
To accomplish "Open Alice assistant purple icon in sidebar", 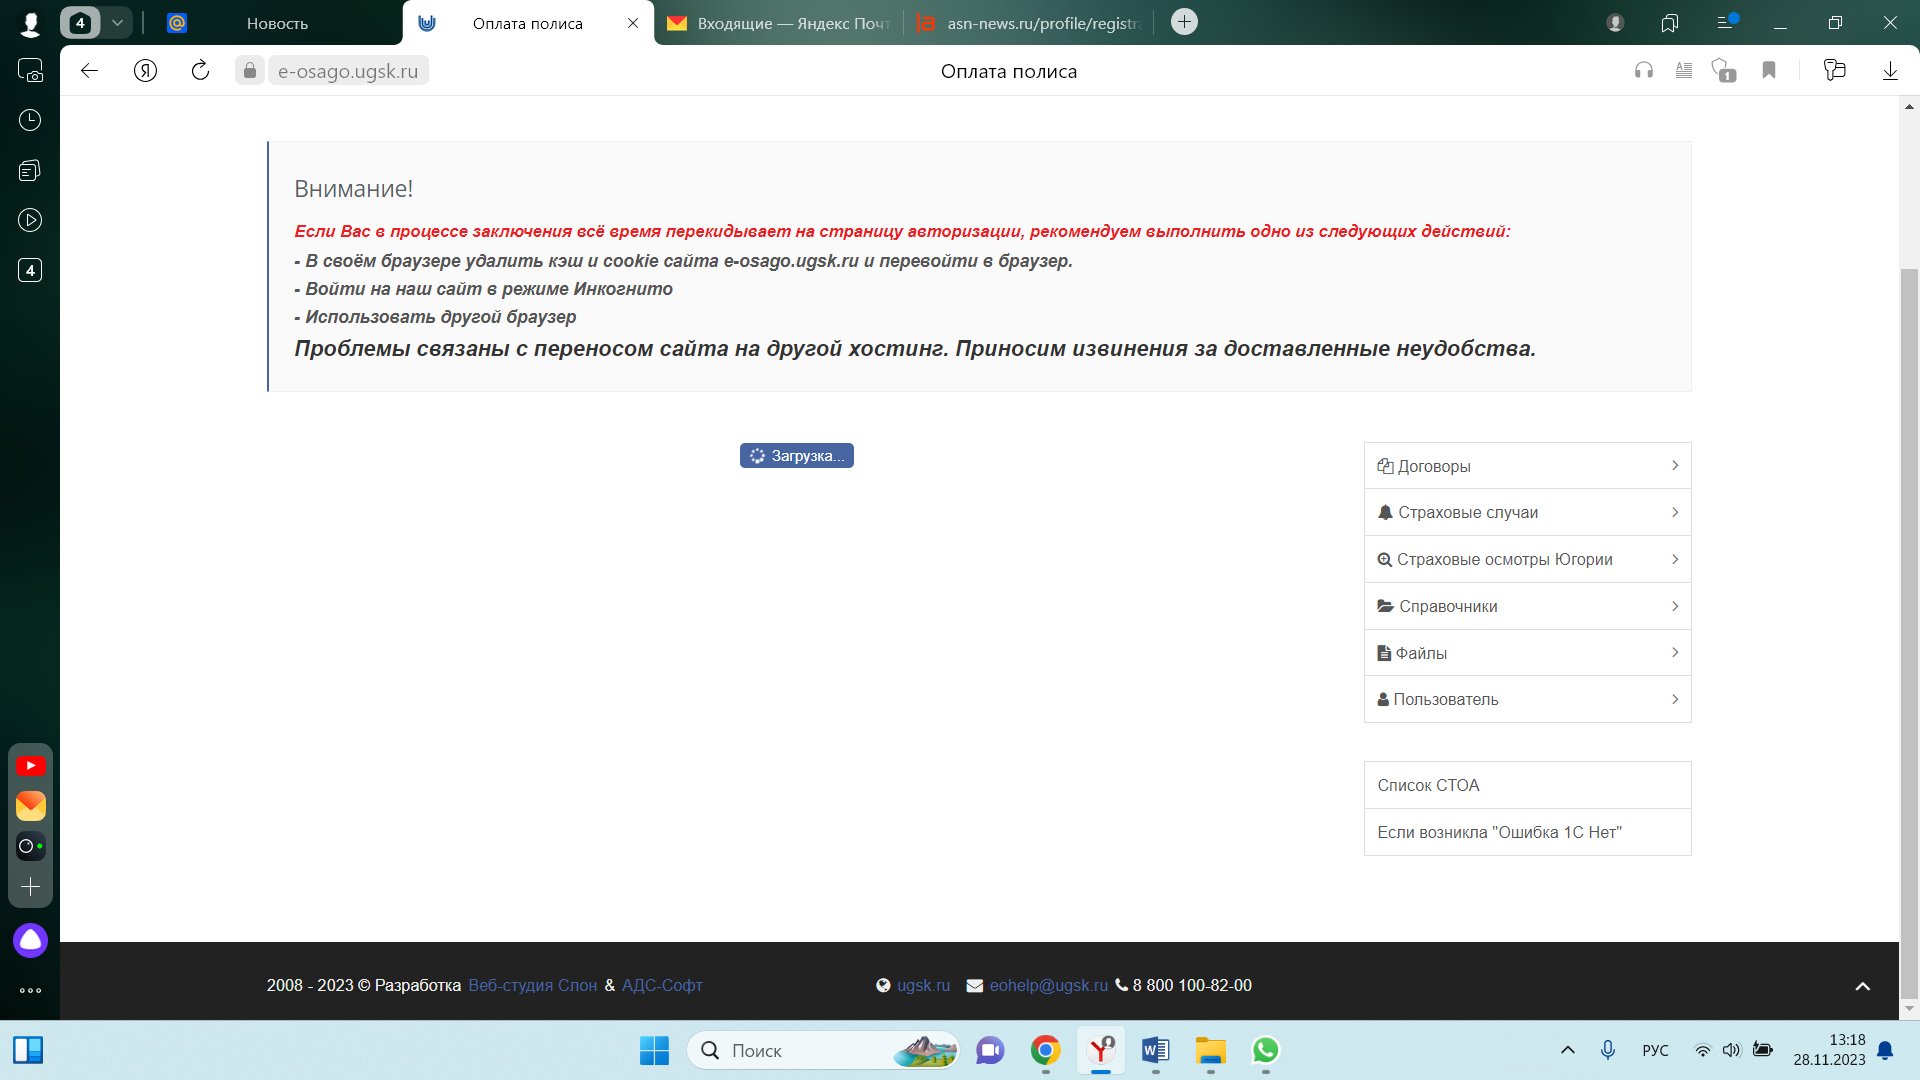I will (x=30, y=940).
